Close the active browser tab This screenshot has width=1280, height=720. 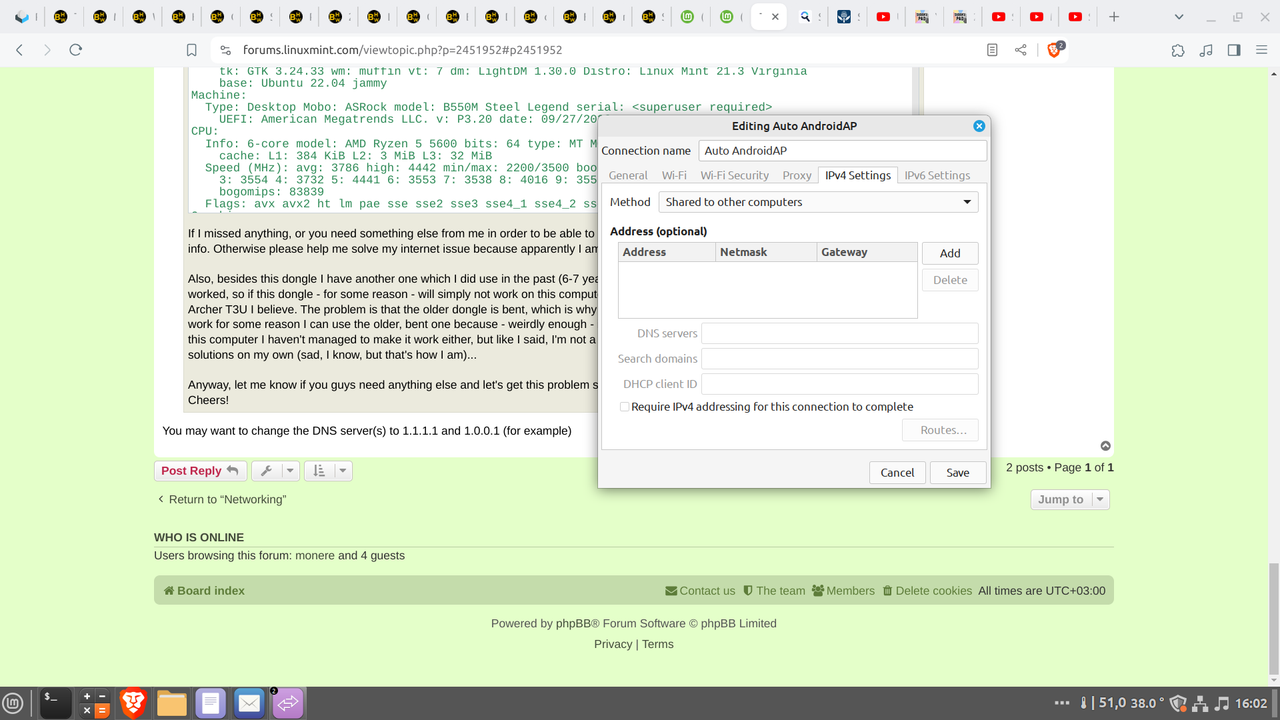point(777,17)
